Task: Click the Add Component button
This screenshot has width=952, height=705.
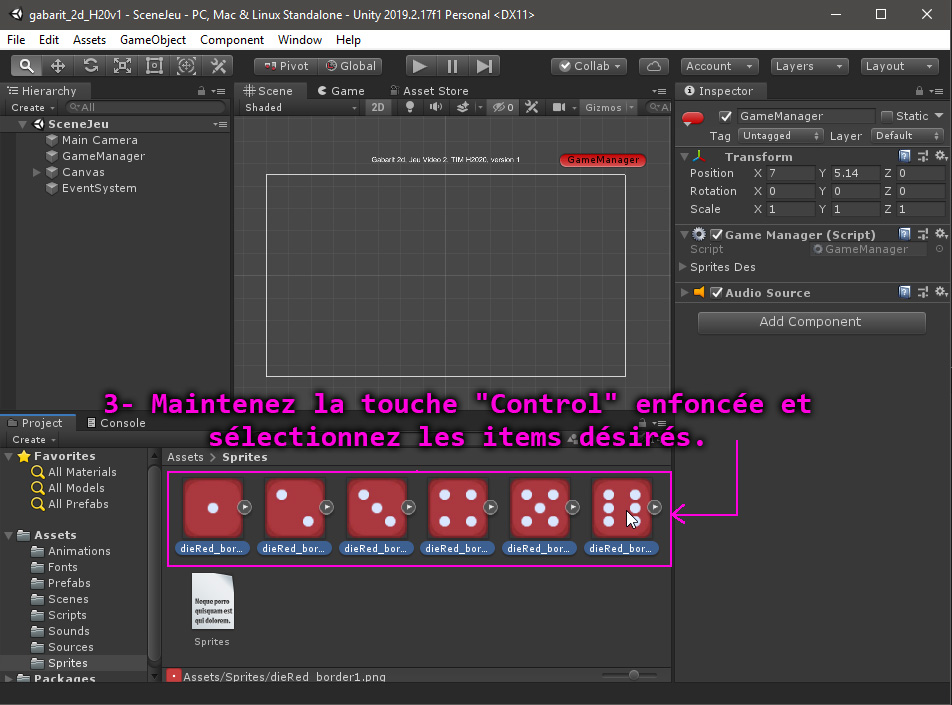Action: tap(810, 322)
